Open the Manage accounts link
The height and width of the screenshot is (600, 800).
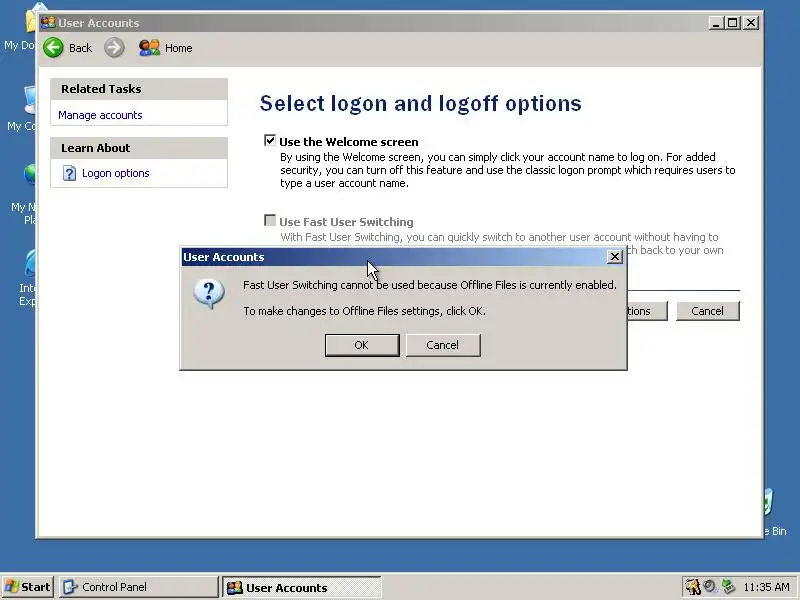point(100,115)
